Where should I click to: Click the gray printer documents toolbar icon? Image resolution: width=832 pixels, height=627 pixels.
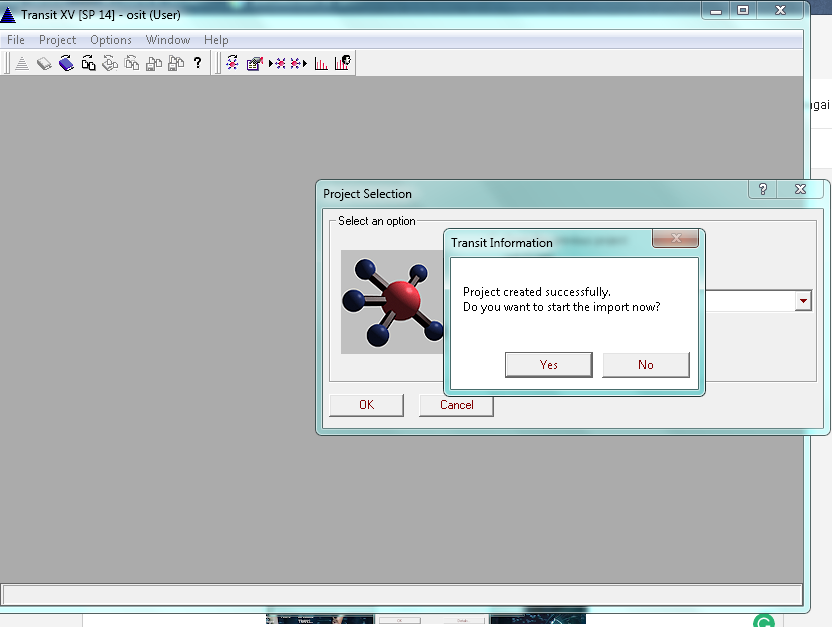click(x=110, y=63)
